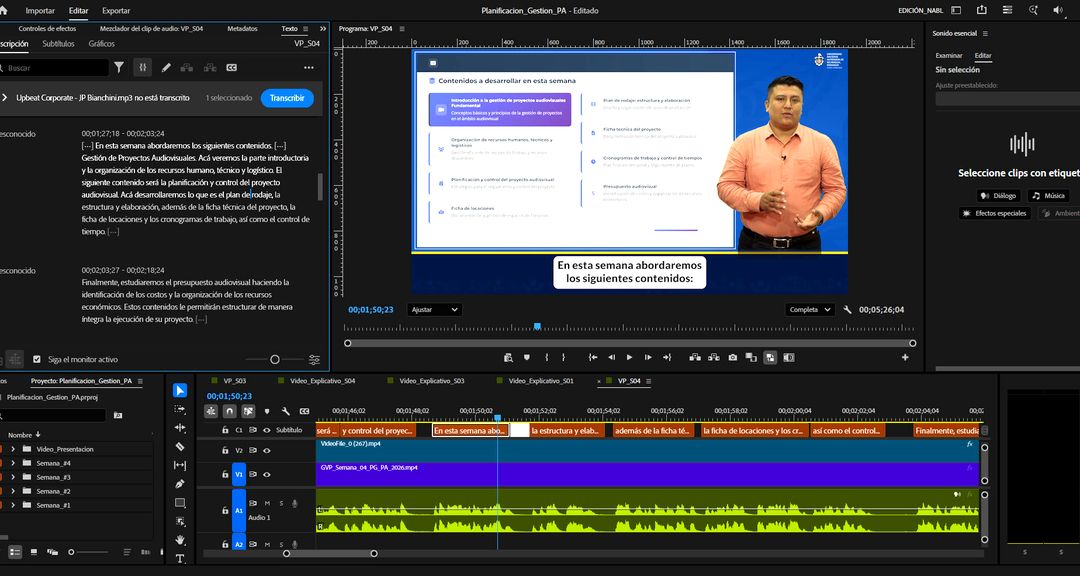Open the 'Completa' playback resolution dropdown
1080x576 pixels.
[x=809, y=310]
